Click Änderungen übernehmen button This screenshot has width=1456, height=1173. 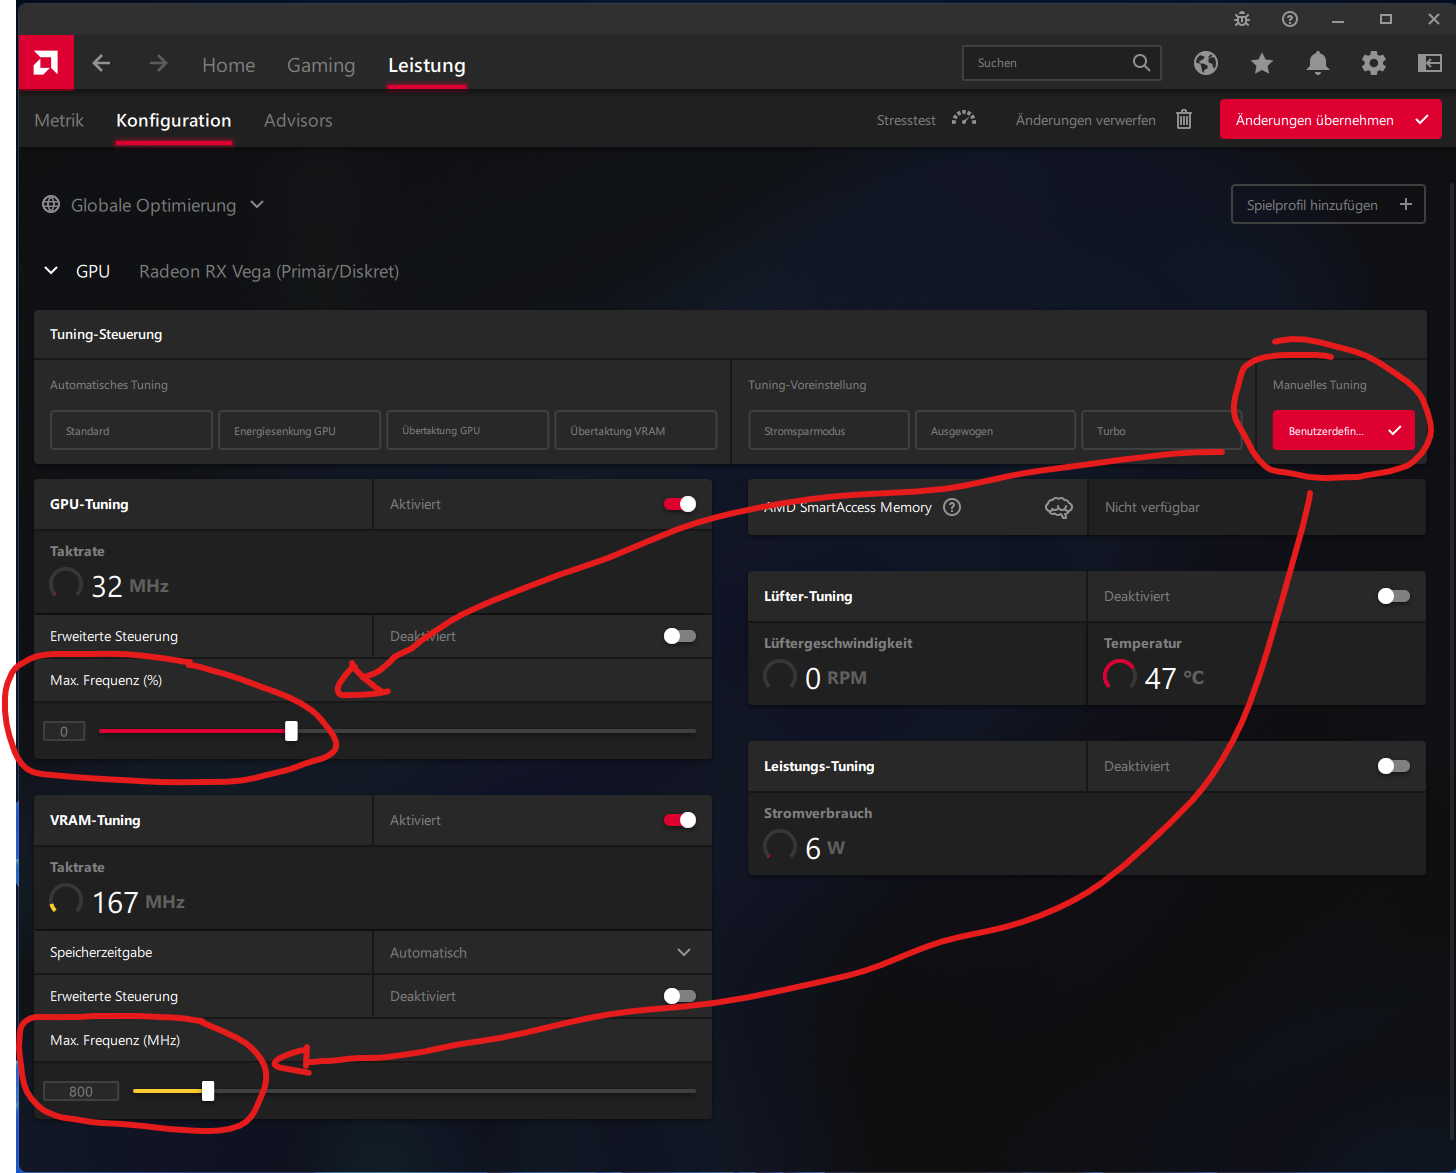coord(1330,119)
